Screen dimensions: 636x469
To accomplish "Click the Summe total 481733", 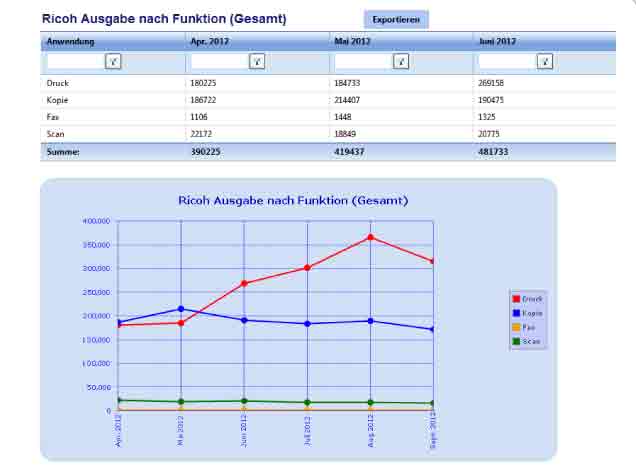I will tap(493, 152).
